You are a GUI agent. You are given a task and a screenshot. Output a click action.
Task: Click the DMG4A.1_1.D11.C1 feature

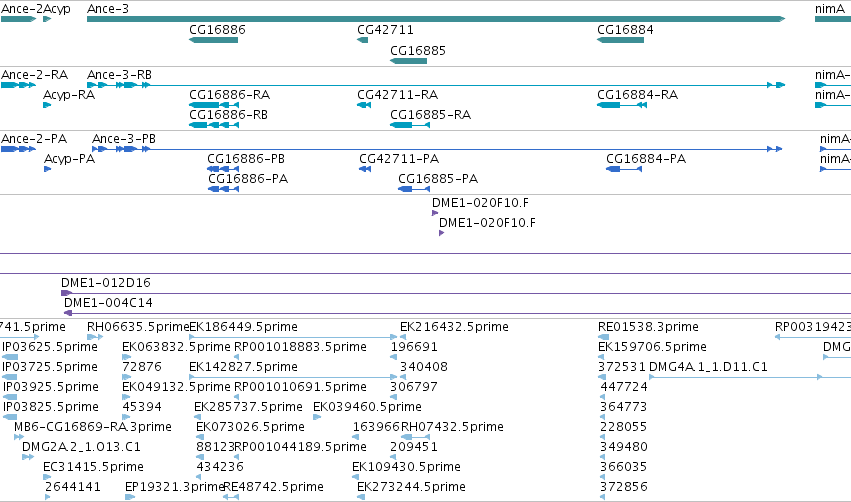click(750, 377)
